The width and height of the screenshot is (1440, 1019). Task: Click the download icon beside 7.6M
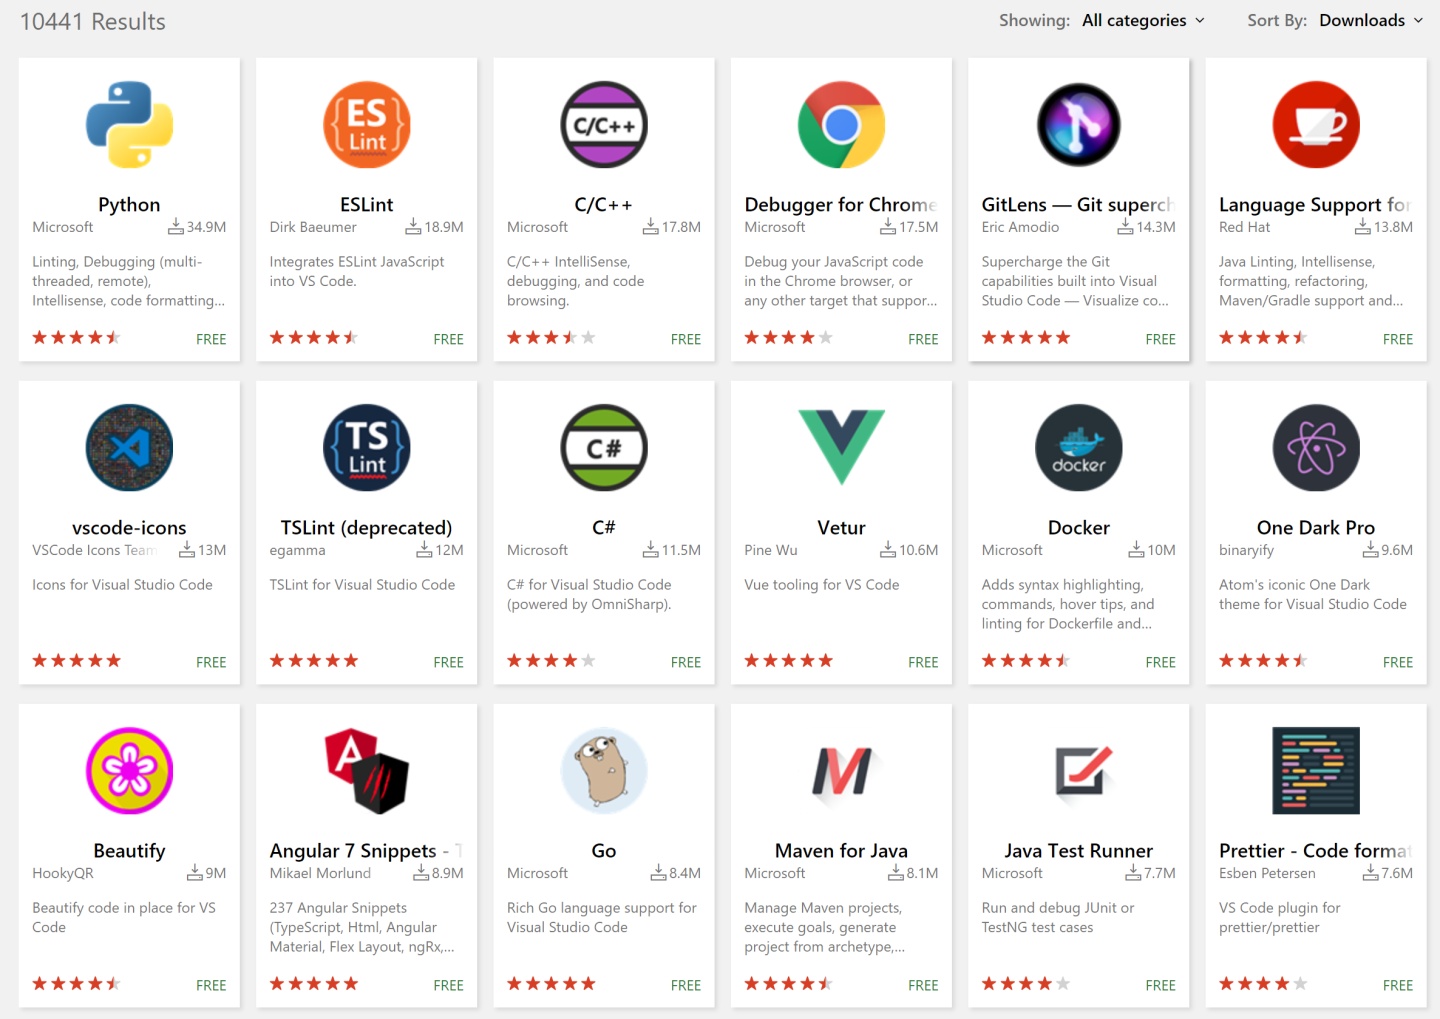point(1371,873)
